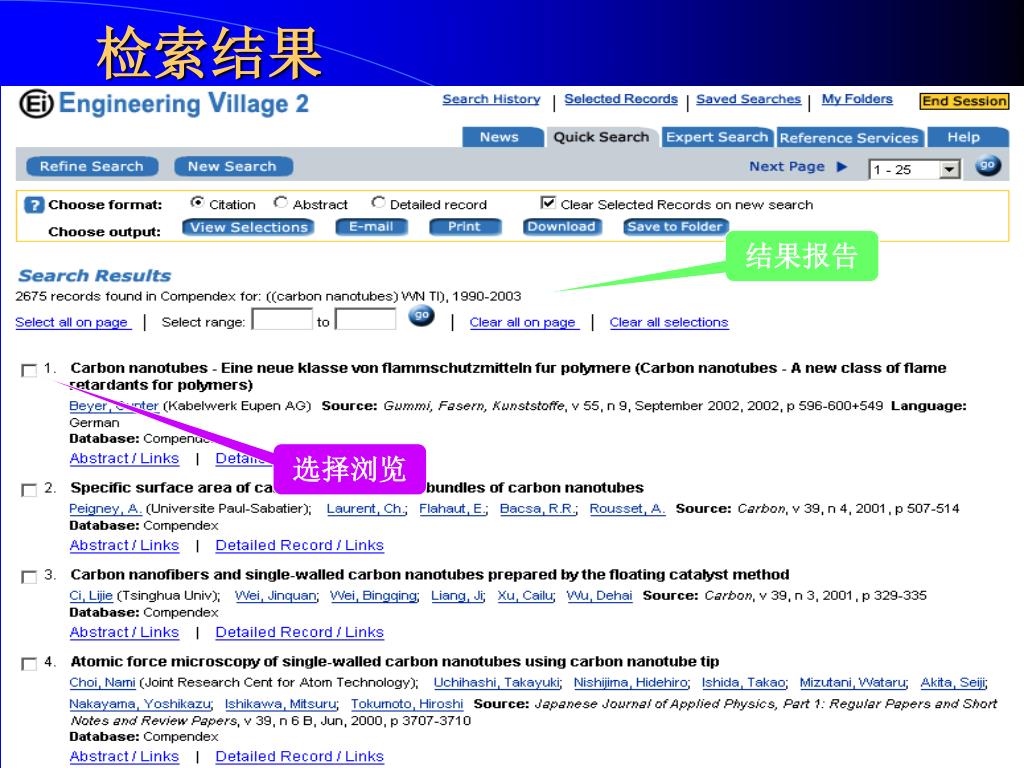Click author link Bacsa, R.R.
The height and width of the screenshot is (768, 1024).
click(x=539, y=509)
